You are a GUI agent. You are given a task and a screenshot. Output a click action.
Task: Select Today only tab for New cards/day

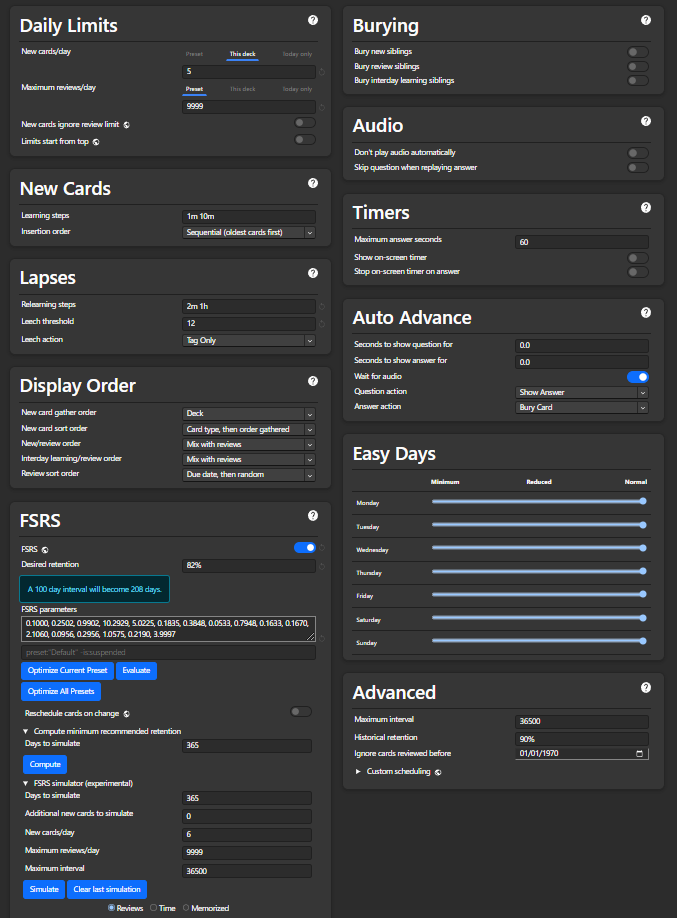[x=297, y=54]
